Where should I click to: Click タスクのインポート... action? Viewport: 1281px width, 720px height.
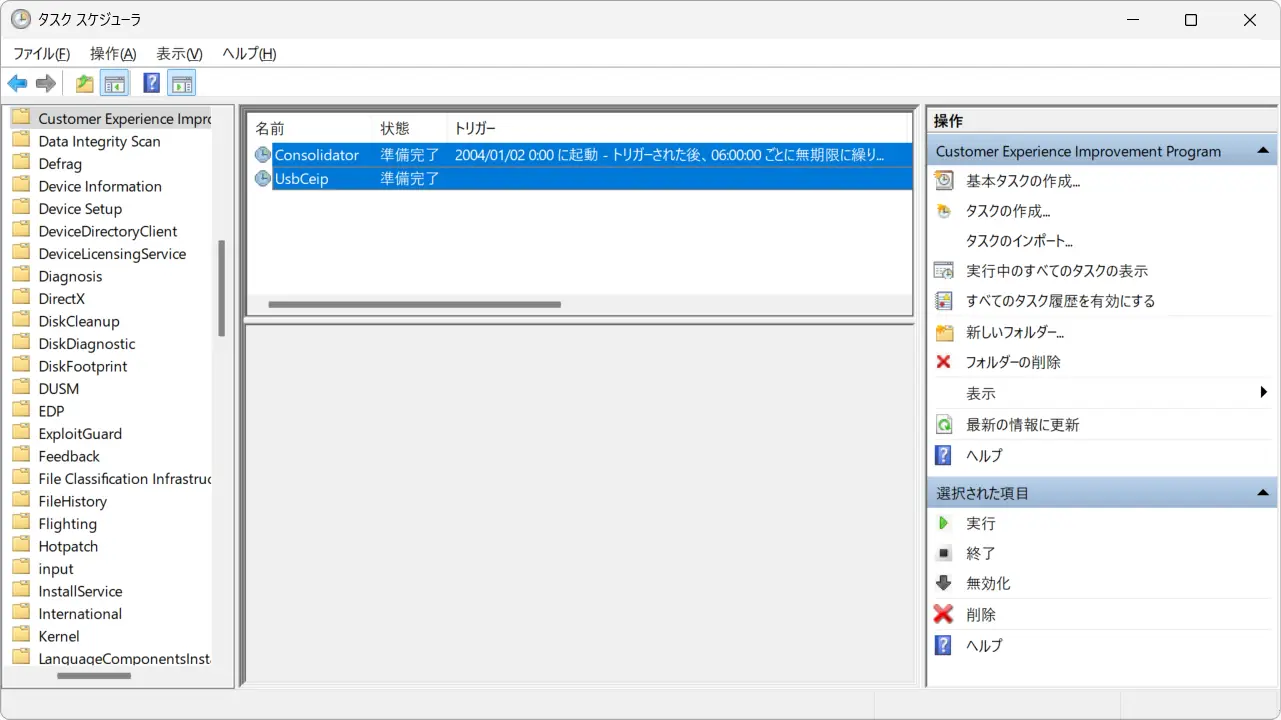[1019, 241]
